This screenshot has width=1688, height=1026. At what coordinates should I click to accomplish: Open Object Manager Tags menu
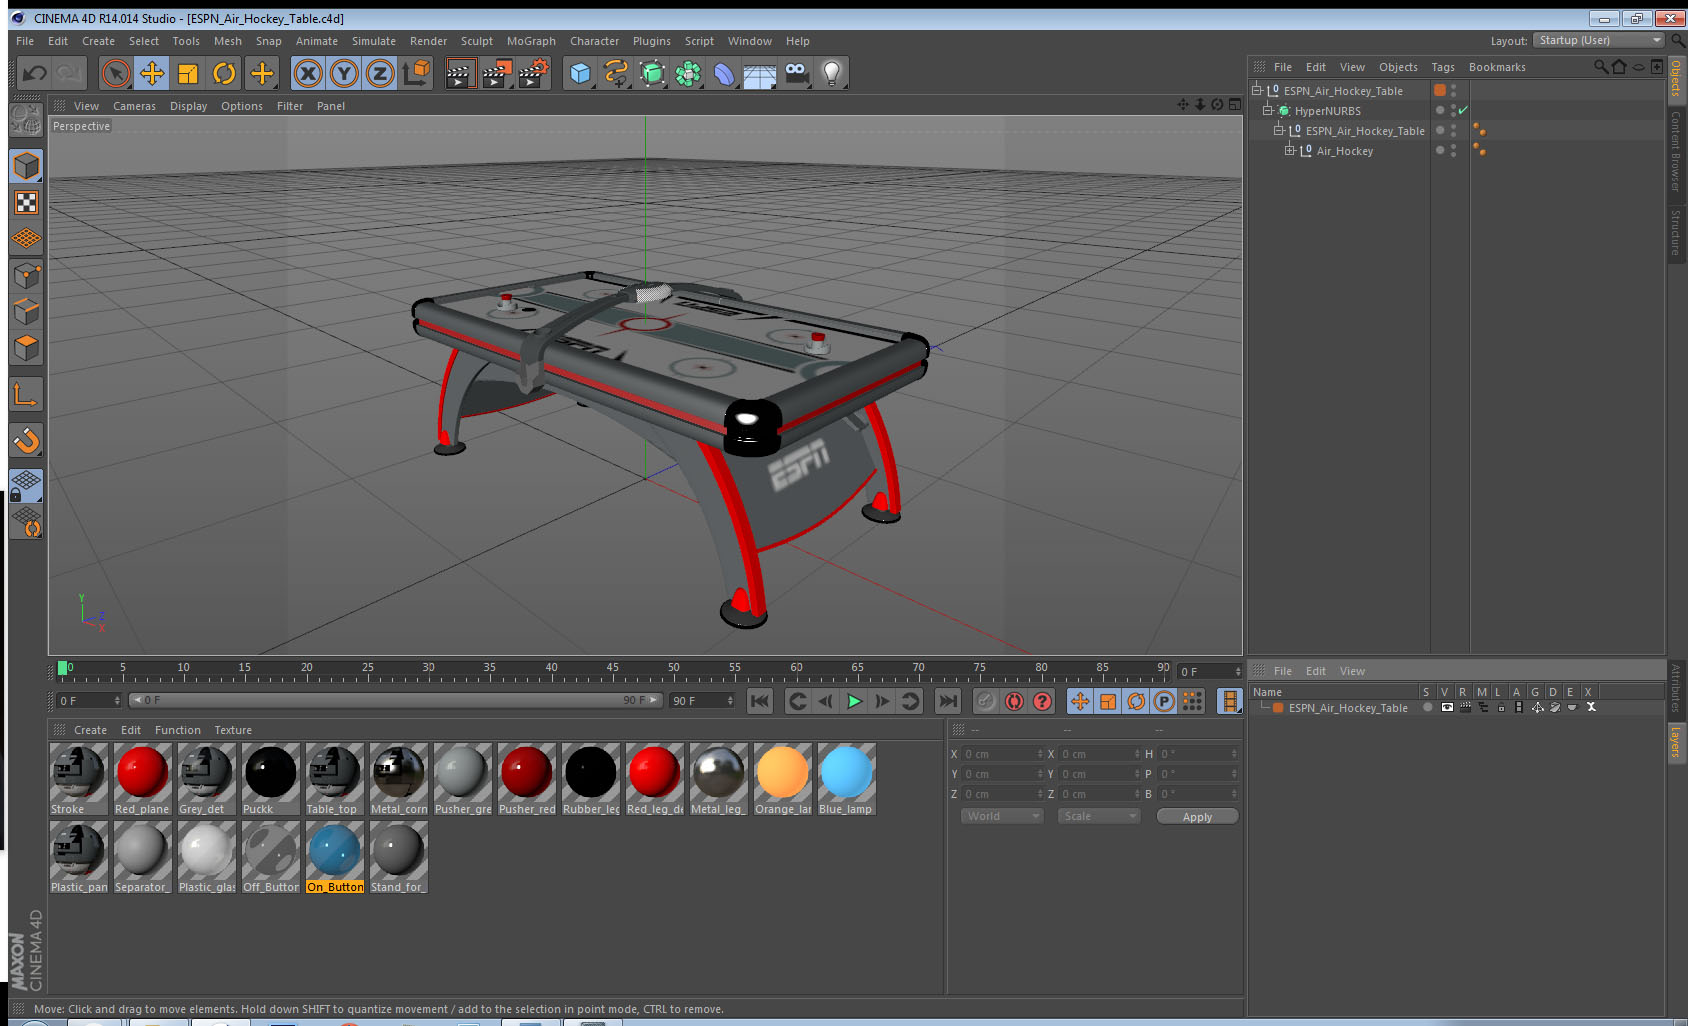1443,67
